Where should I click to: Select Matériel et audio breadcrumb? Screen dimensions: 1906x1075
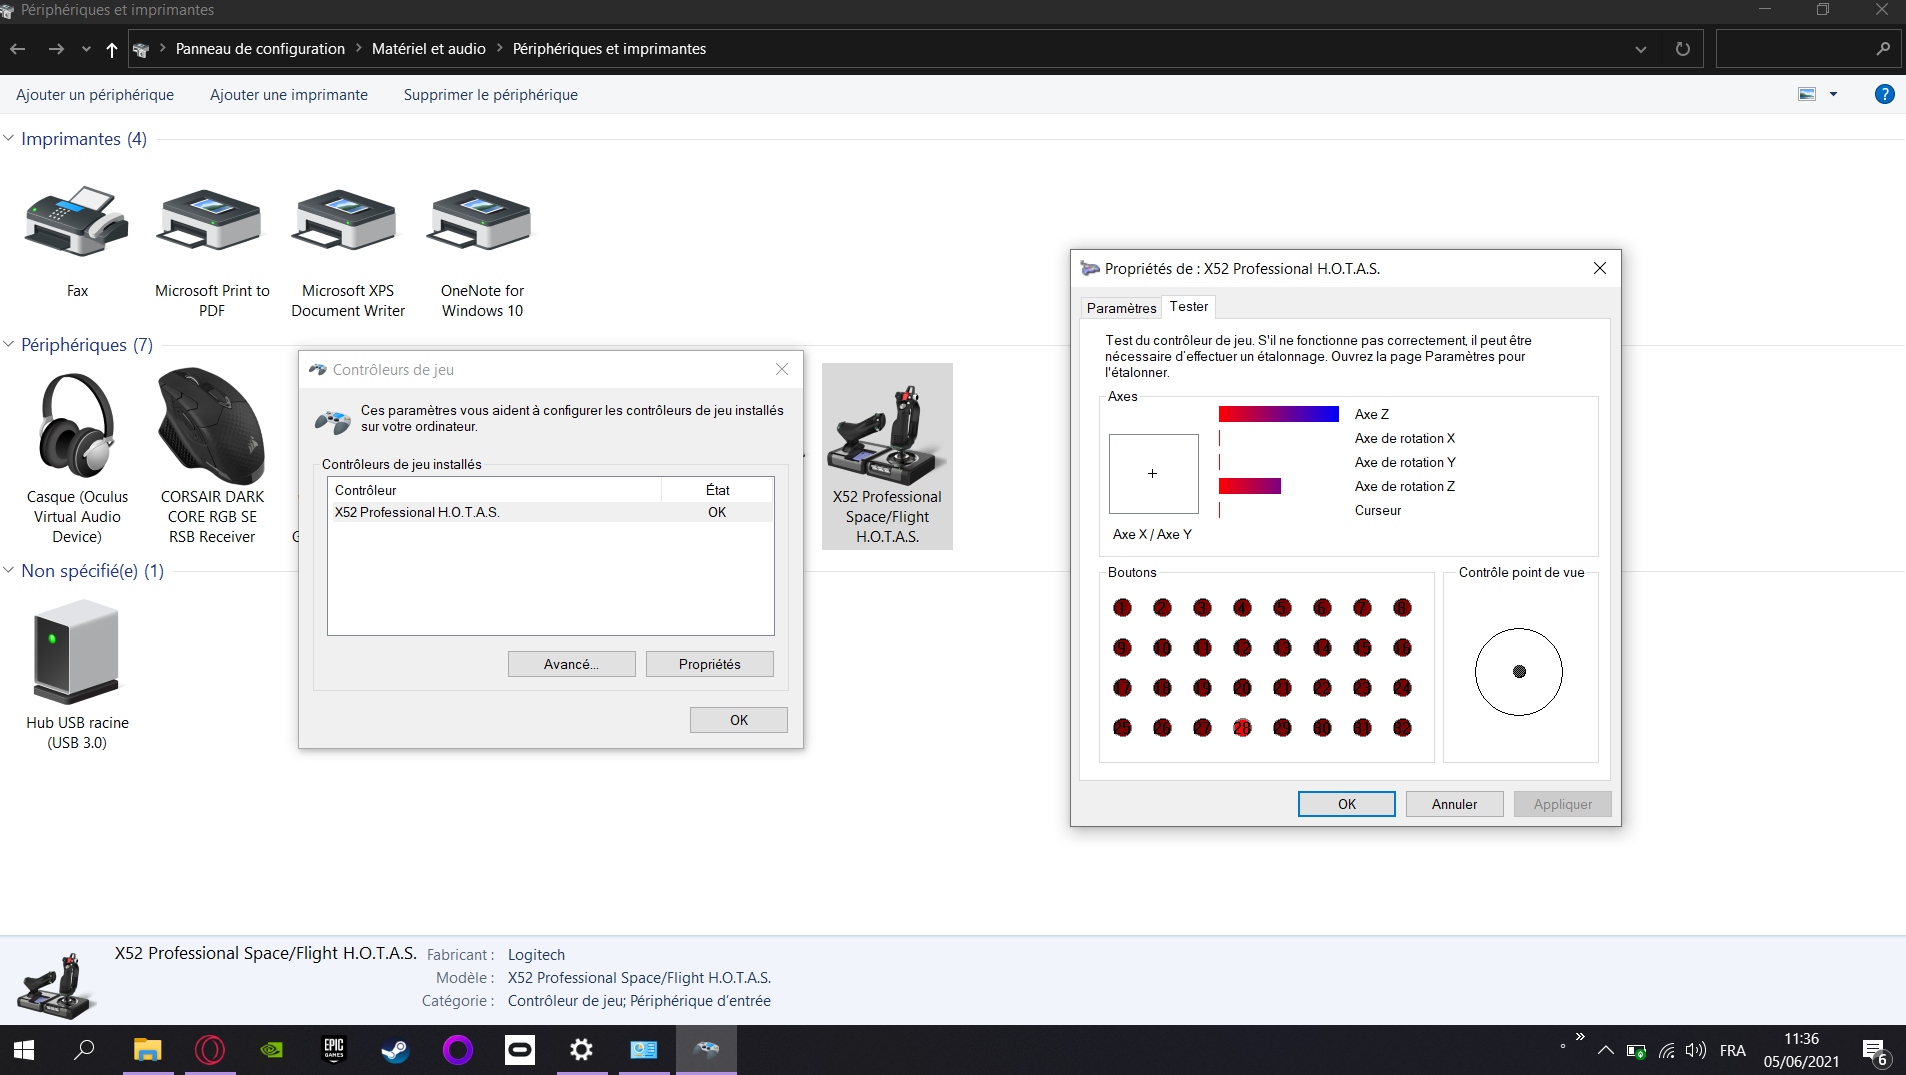429,49
